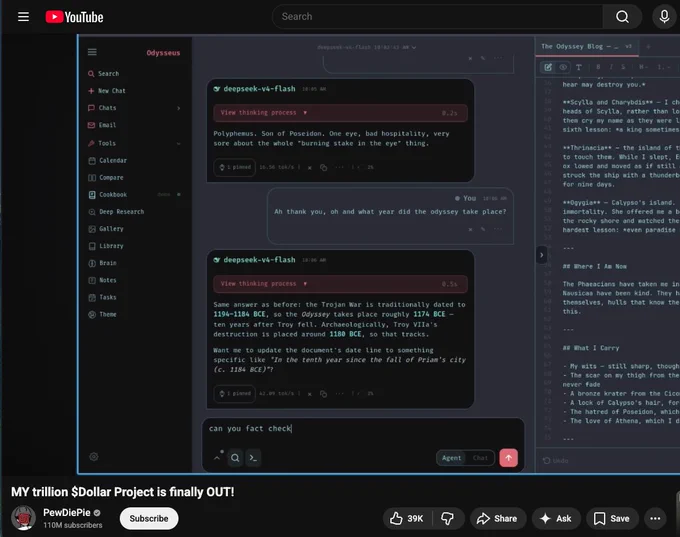
Task: Open the Gallery tool
Action: [106, 229]
